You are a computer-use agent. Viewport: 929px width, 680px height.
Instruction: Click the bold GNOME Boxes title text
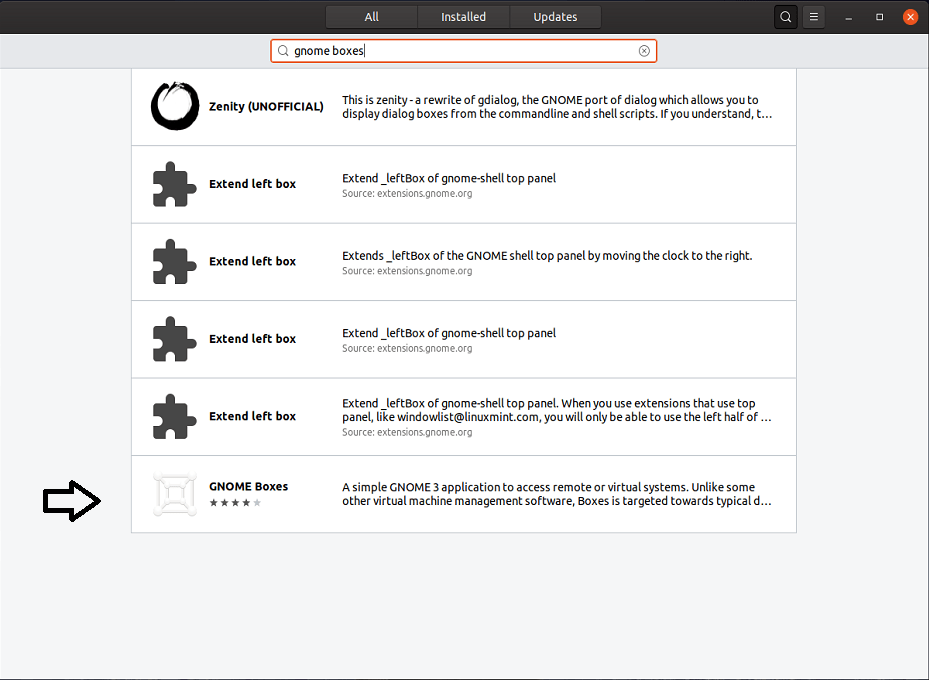[248, 486]
